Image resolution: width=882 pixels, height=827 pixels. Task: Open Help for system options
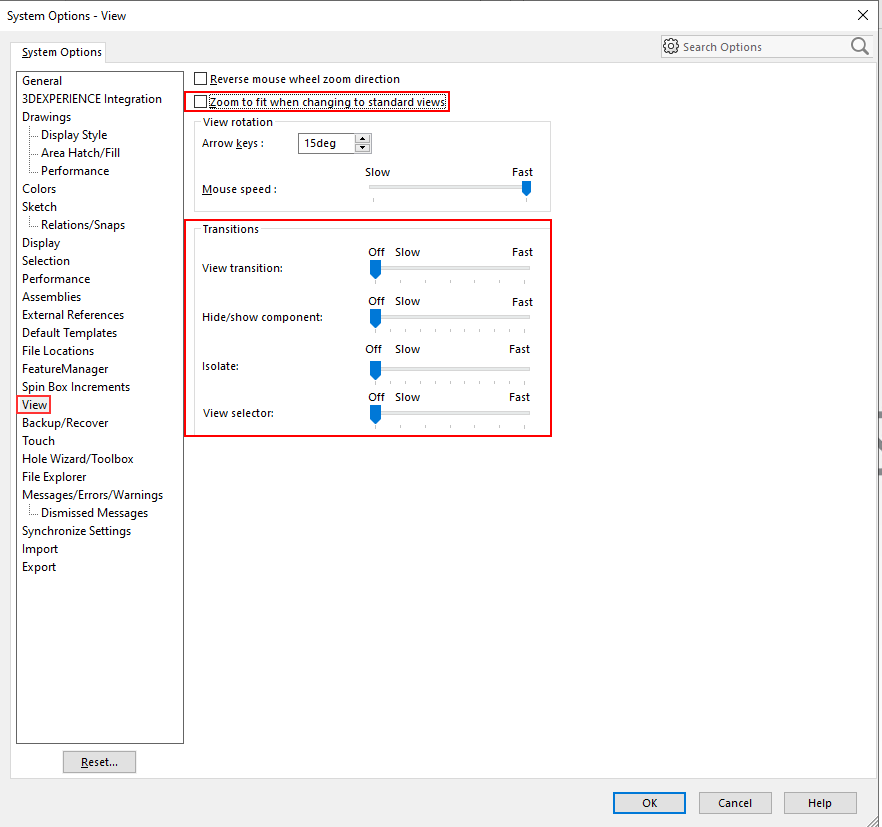click(x=820, y=802)
